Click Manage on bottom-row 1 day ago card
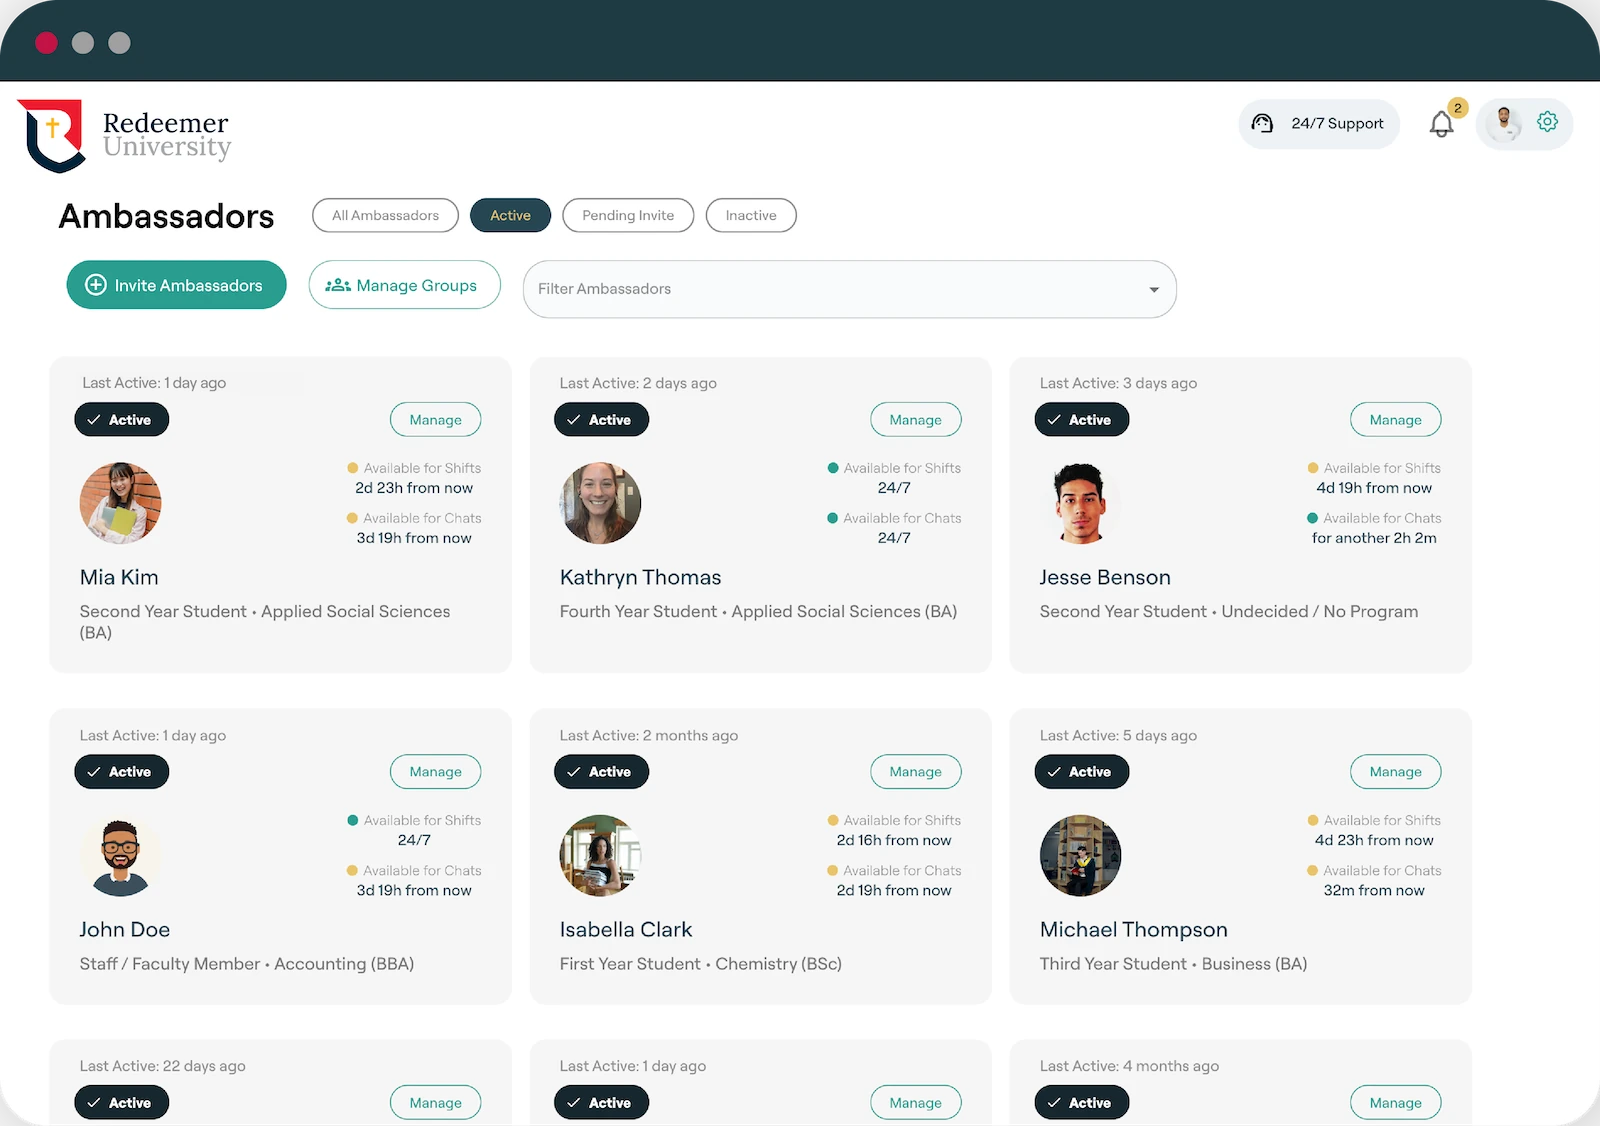Viewport: 1600px width, 1126px height. (916, 1103)
